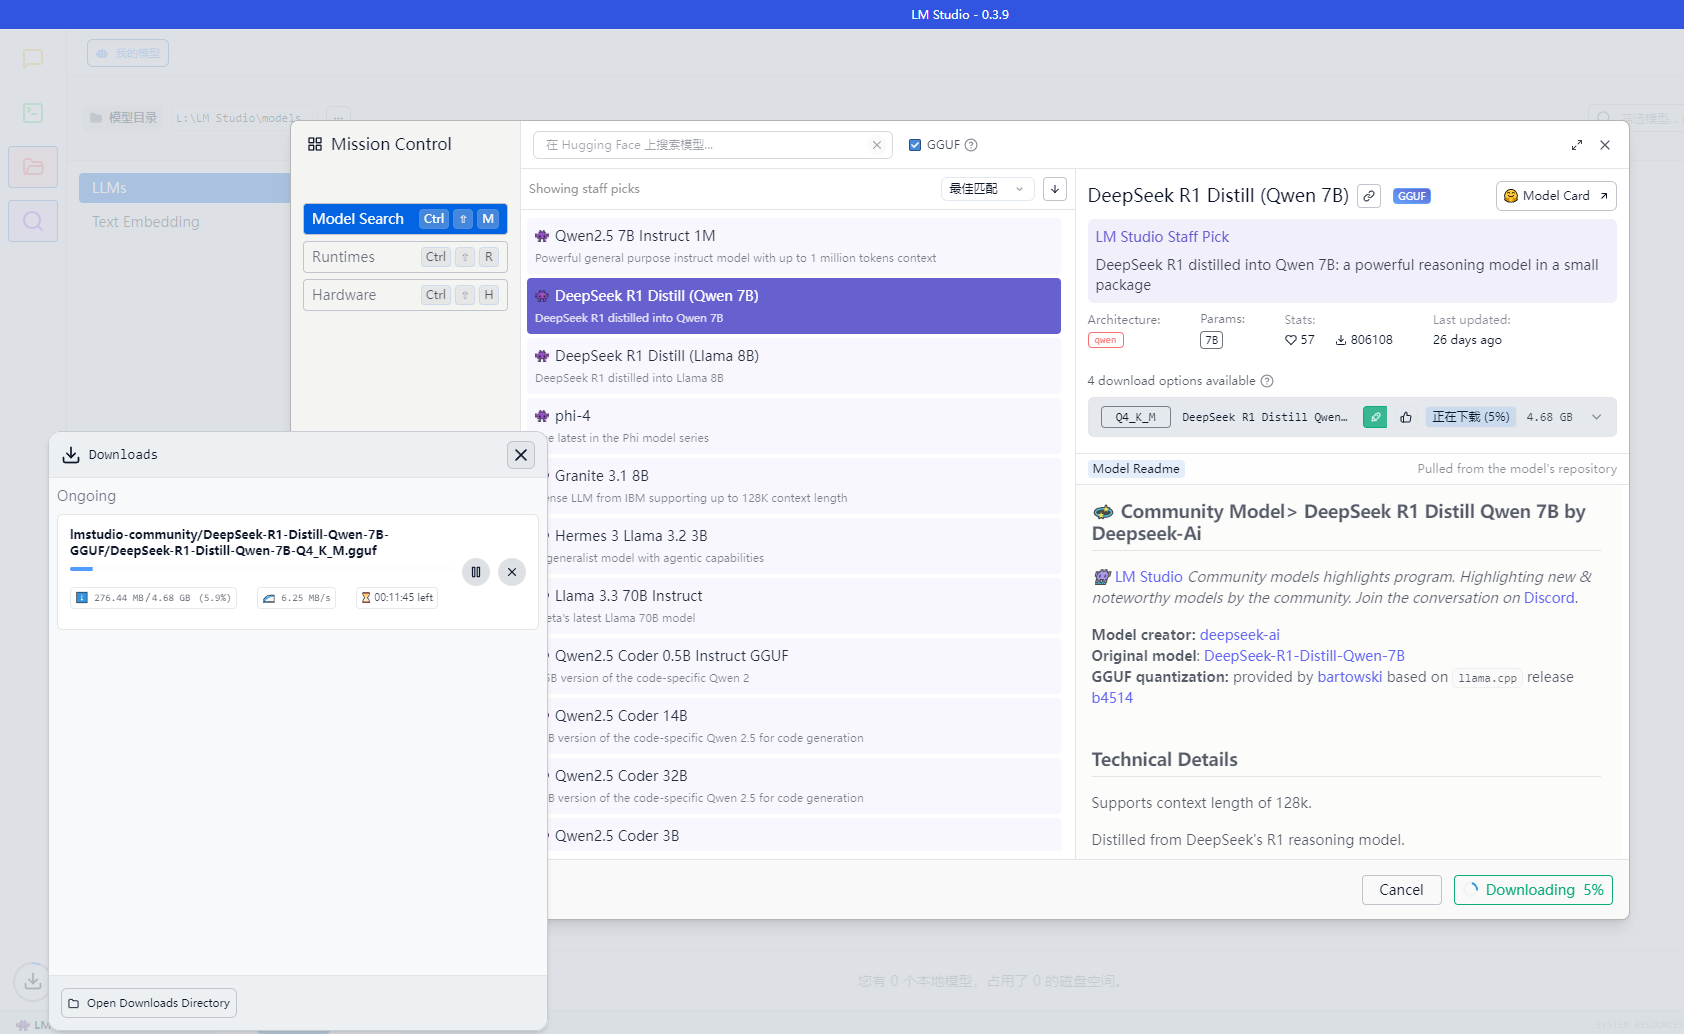Open the Chat sidebar icon
Image resolution: width=1684 pixels, height=1034 pixels.
tap(33, 59)
